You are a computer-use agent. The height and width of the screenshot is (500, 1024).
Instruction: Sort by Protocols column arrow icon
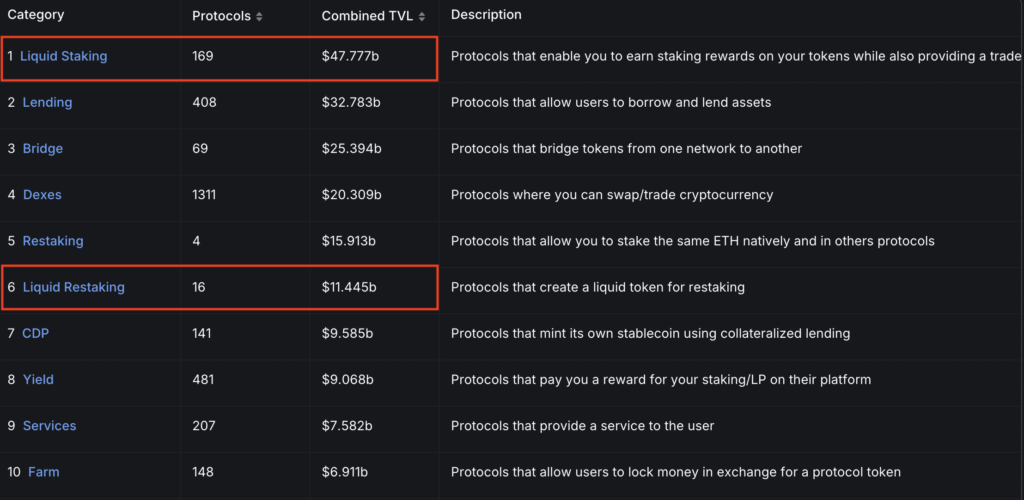(x=259, y=17)
